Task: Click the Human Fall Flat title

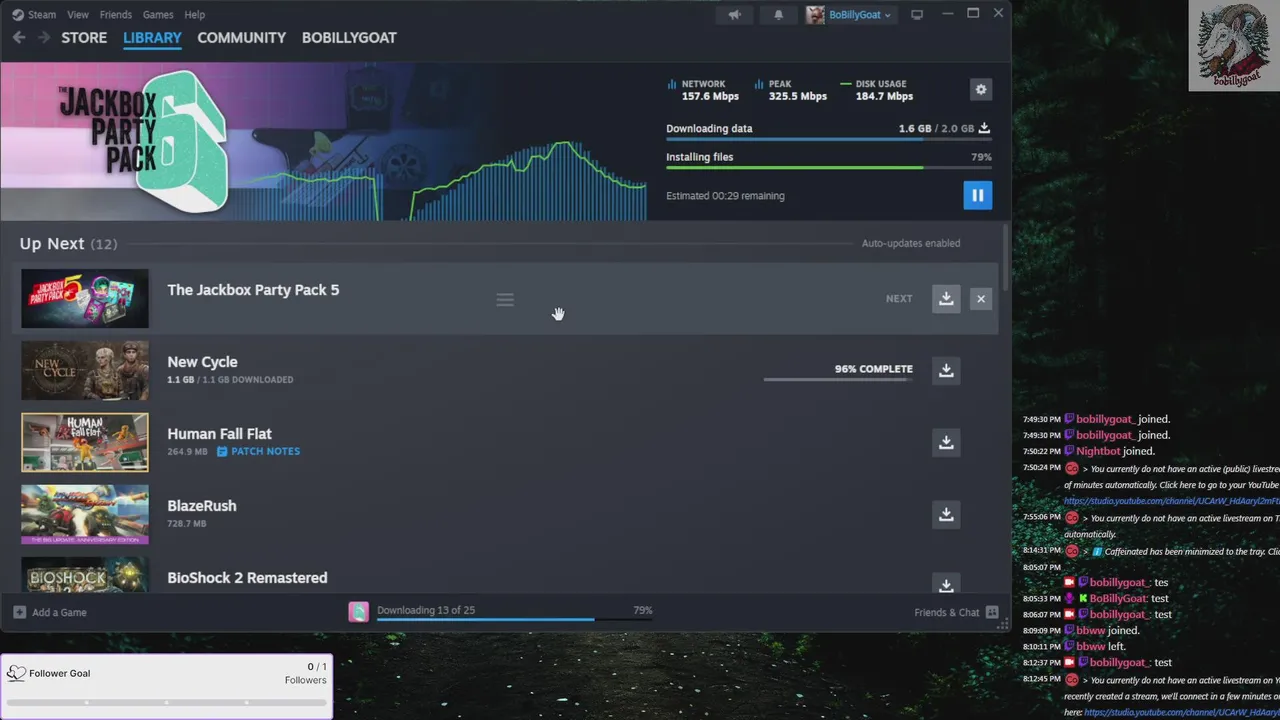Action: coord(219,434)
